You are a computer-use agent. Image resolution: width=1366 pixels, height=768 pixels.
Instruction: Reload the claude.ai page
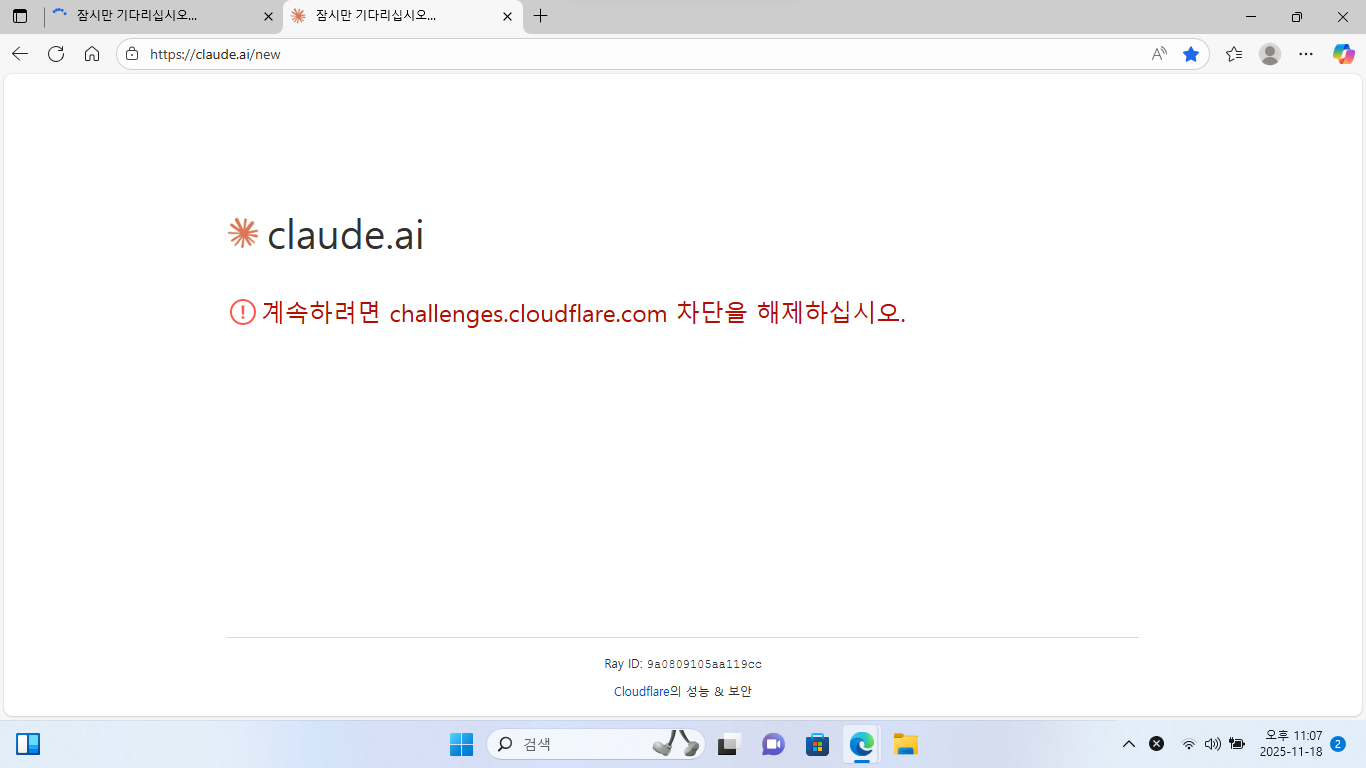56,54
